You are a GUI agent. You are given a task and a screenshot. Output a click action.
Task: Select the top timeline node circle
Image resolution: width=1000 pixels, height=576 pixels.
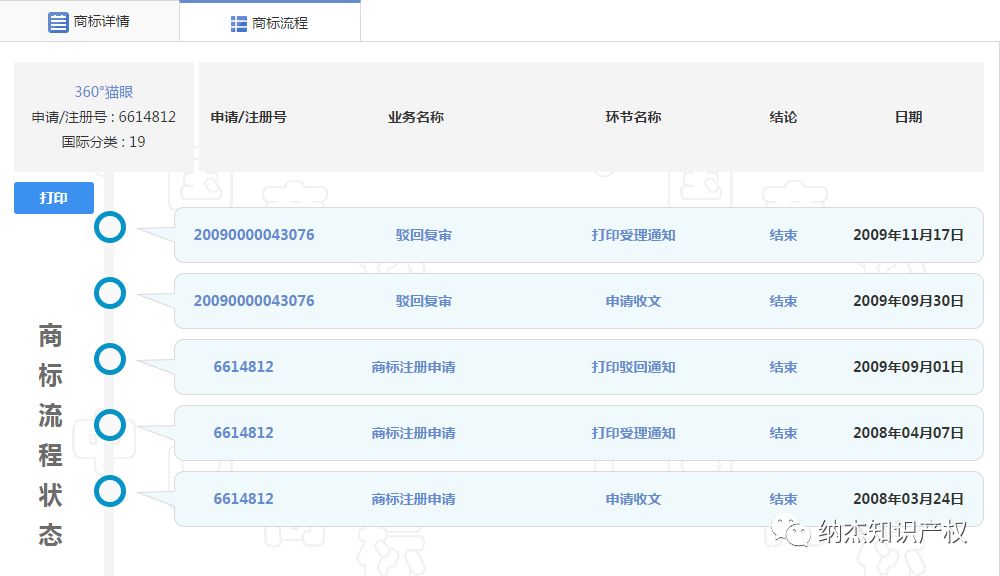click(110, 227)
